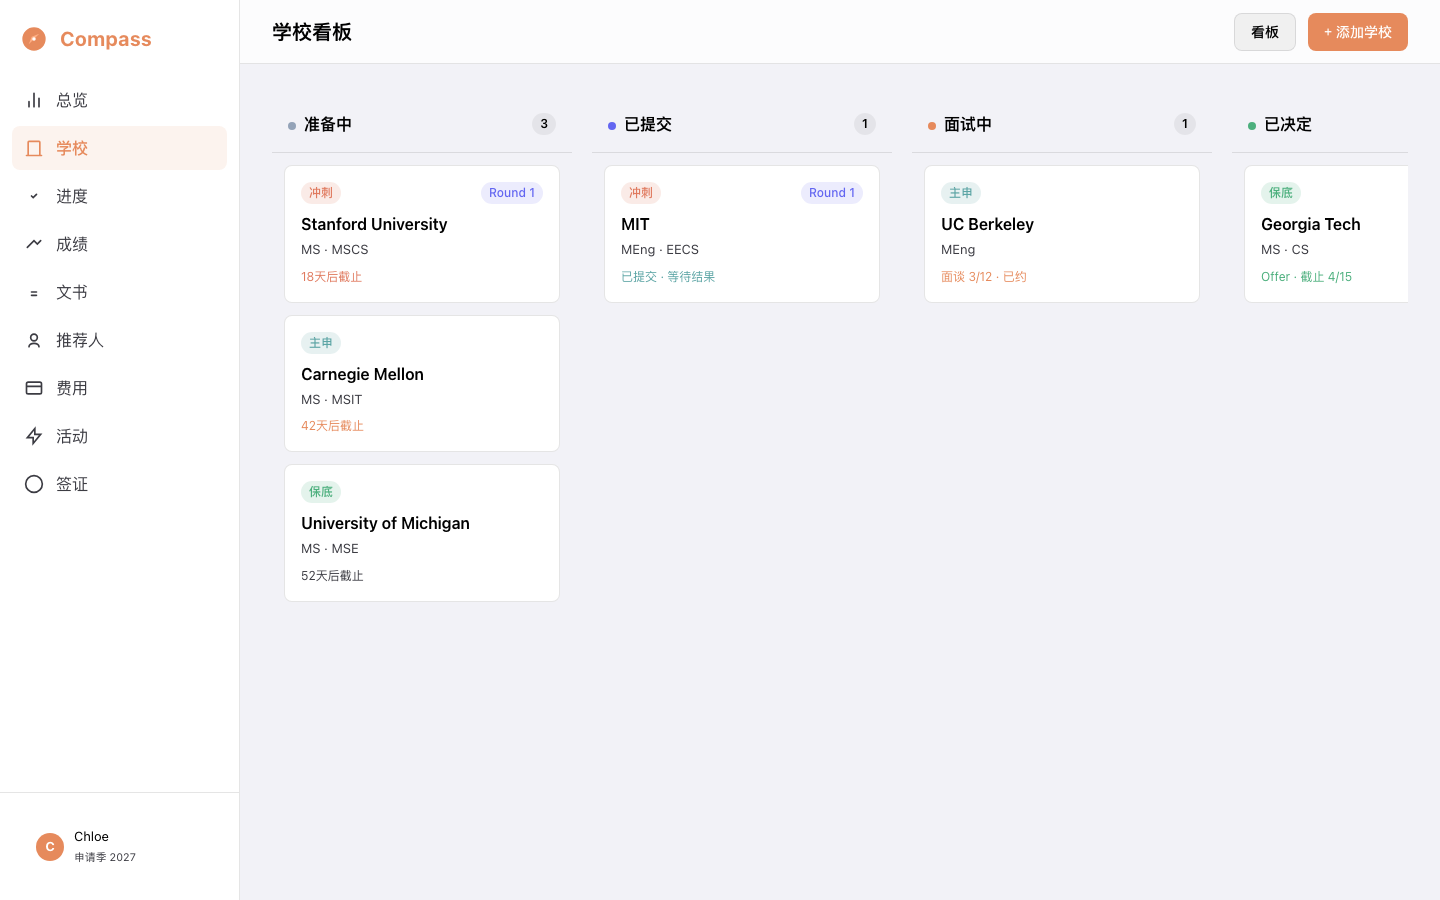Viewport: 1440px width, 900px height.
Task: Click the count badge in 已提交 column
Action: click(865, 124)
